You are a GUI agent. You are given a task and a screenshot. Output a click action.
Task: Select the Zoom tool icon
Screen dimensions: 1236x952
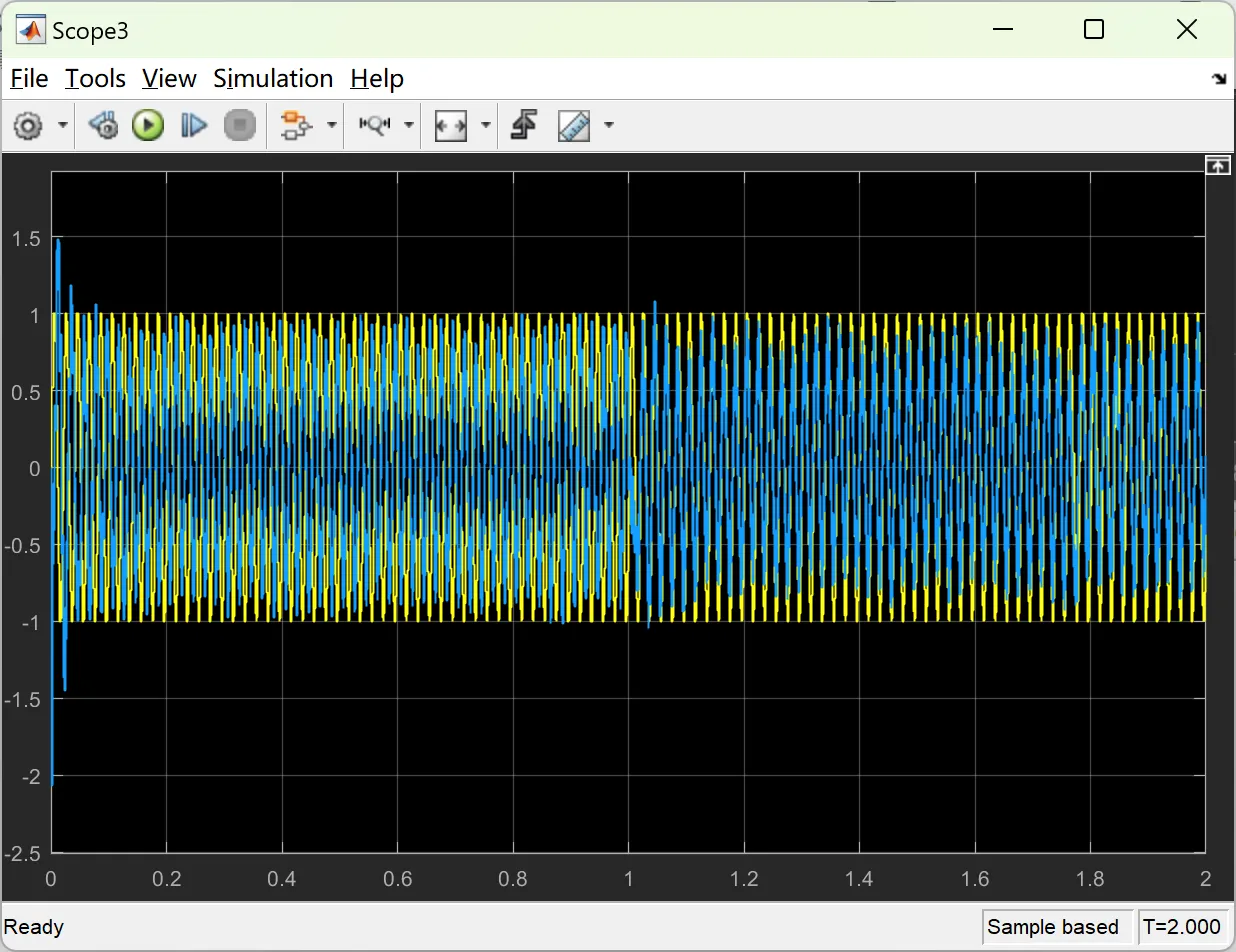point(374,126)
